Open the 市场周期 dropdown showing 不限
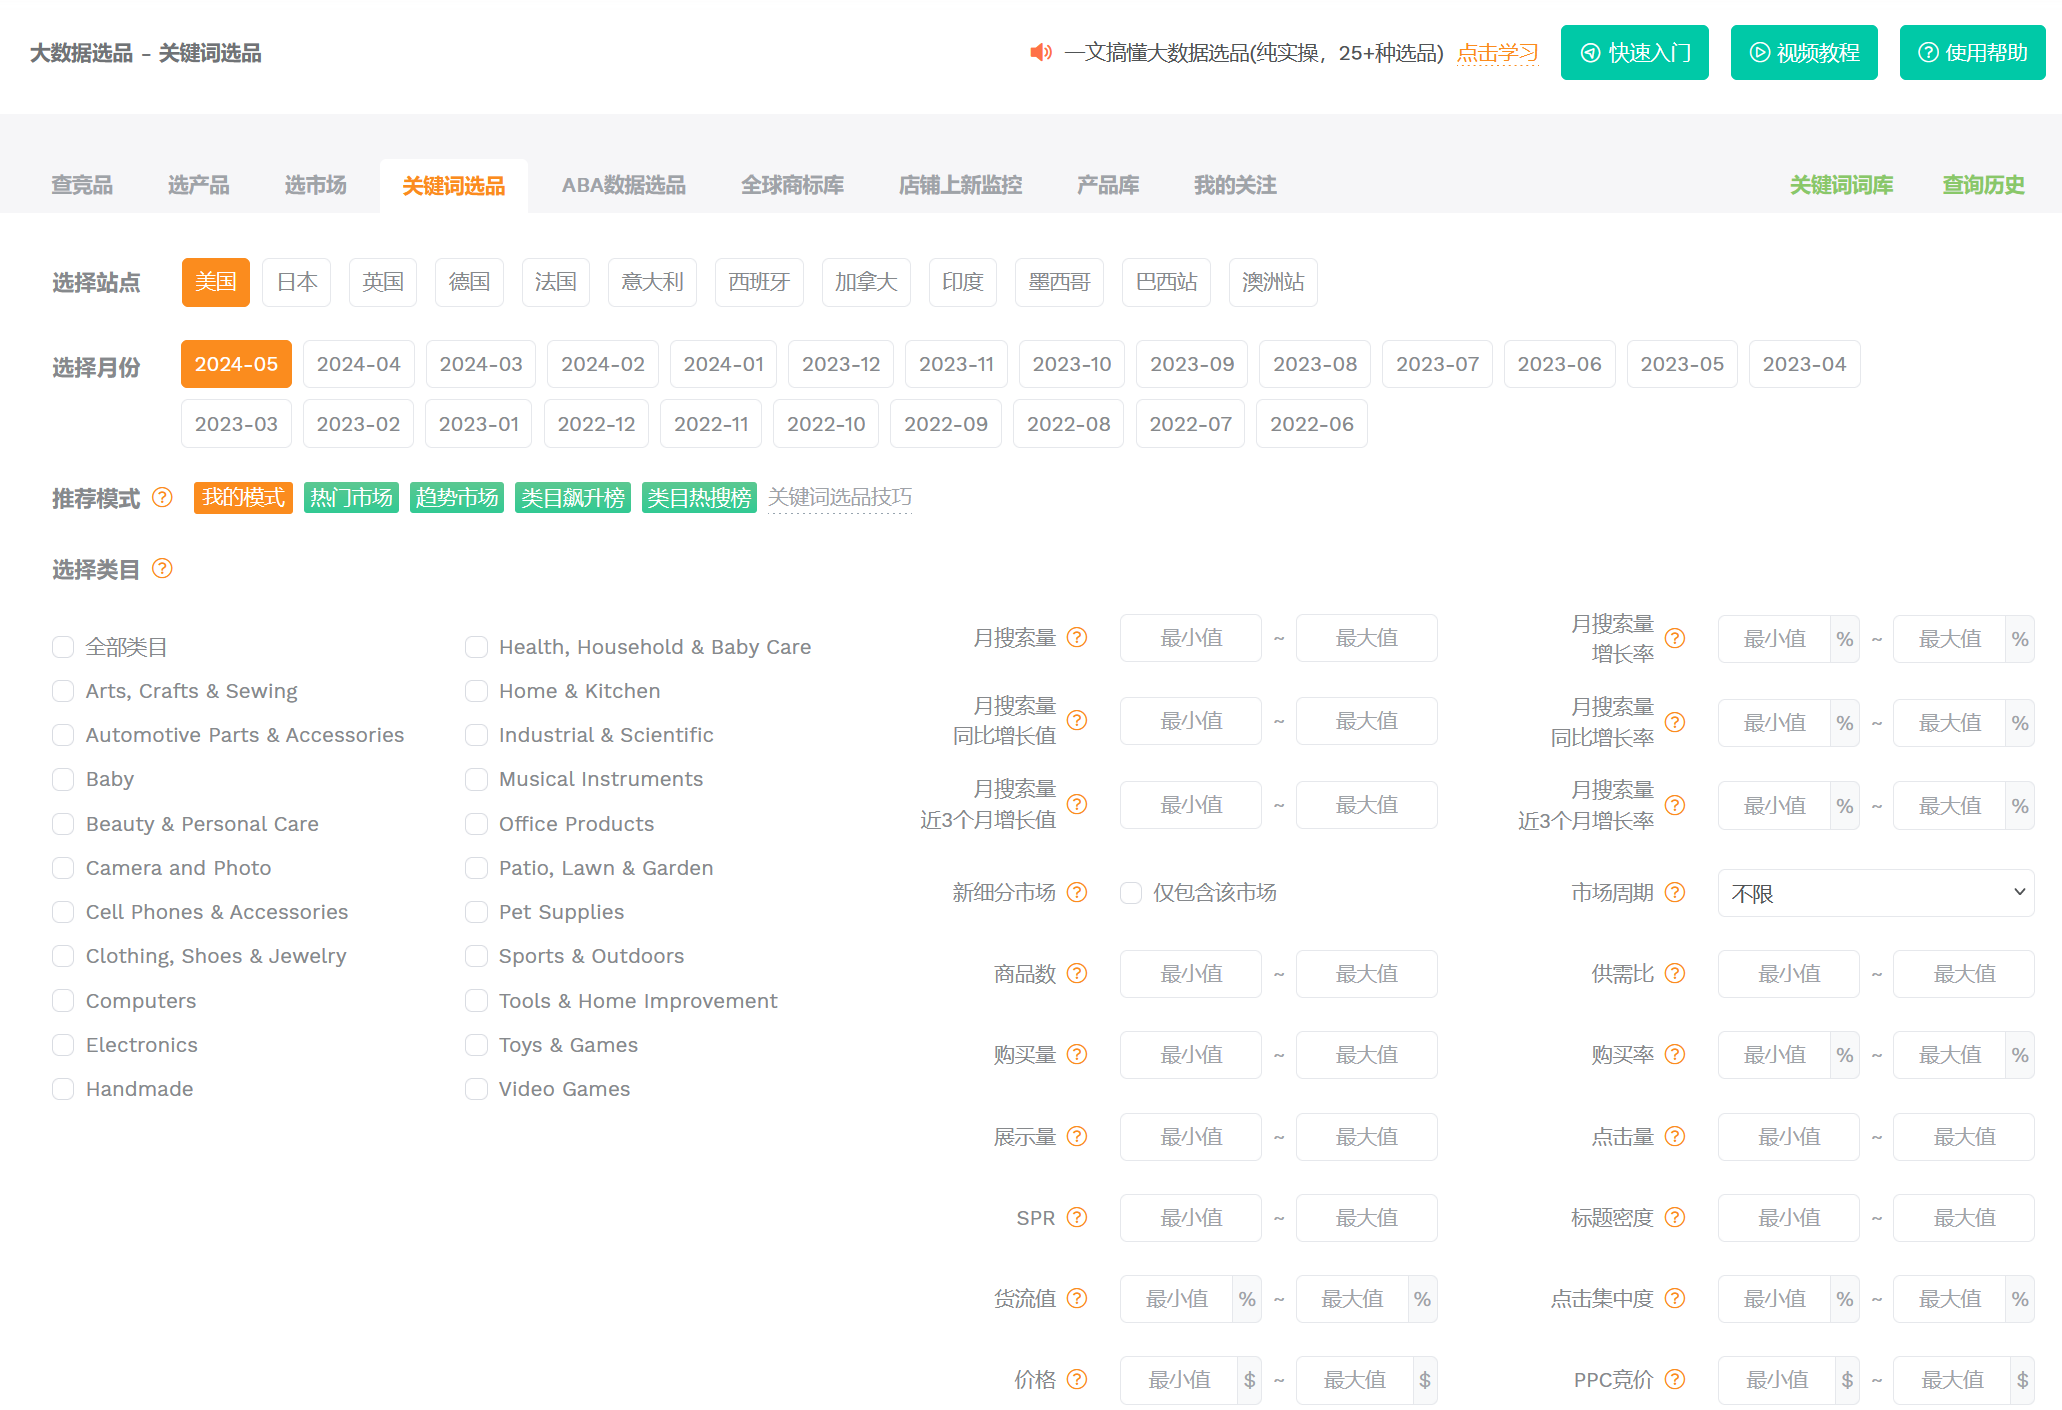Screen dimensions: 2062x1410 pyautogui.click(x=1875, y=893)
